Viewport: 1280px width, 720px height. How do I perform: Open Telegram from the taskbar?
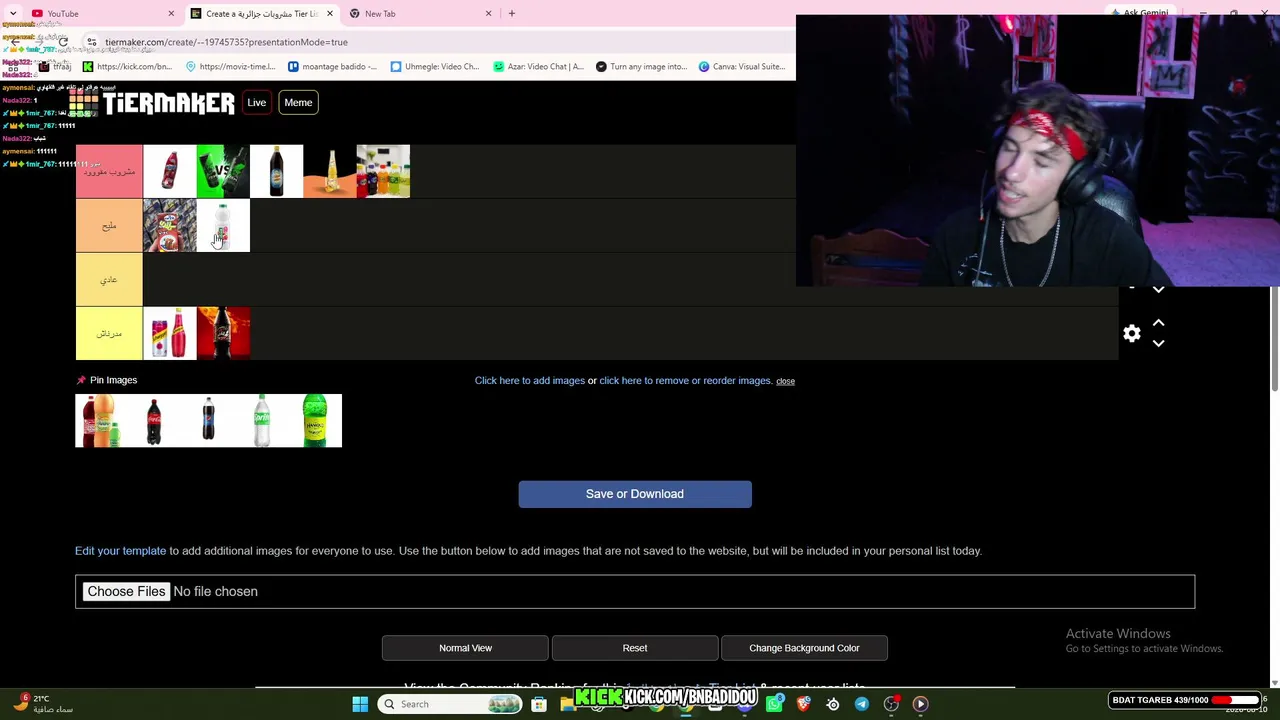(861, 704)
